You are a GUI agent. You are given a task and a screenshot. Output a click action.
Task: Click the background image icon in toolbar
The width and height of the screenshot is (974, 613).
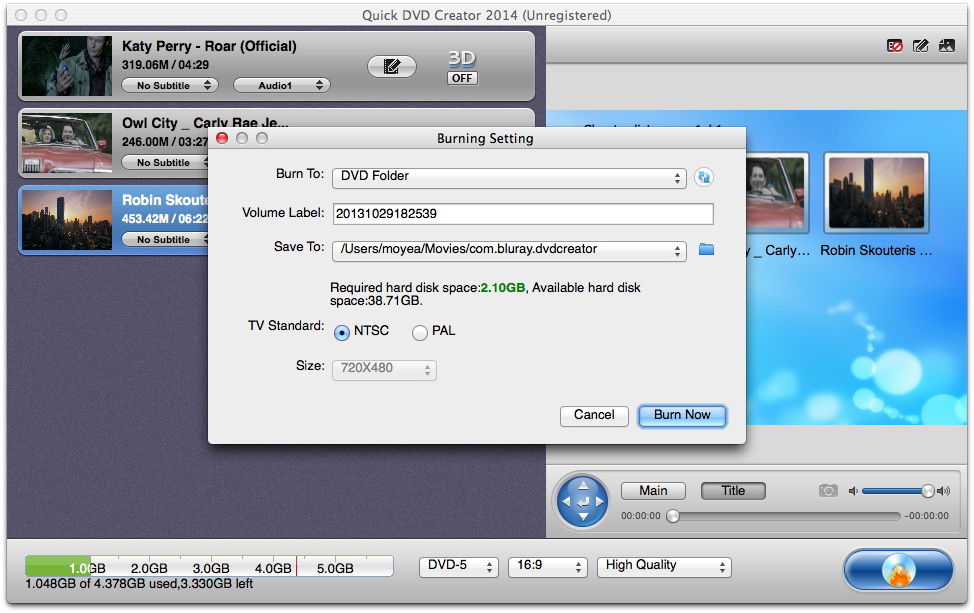click(947, 46)
